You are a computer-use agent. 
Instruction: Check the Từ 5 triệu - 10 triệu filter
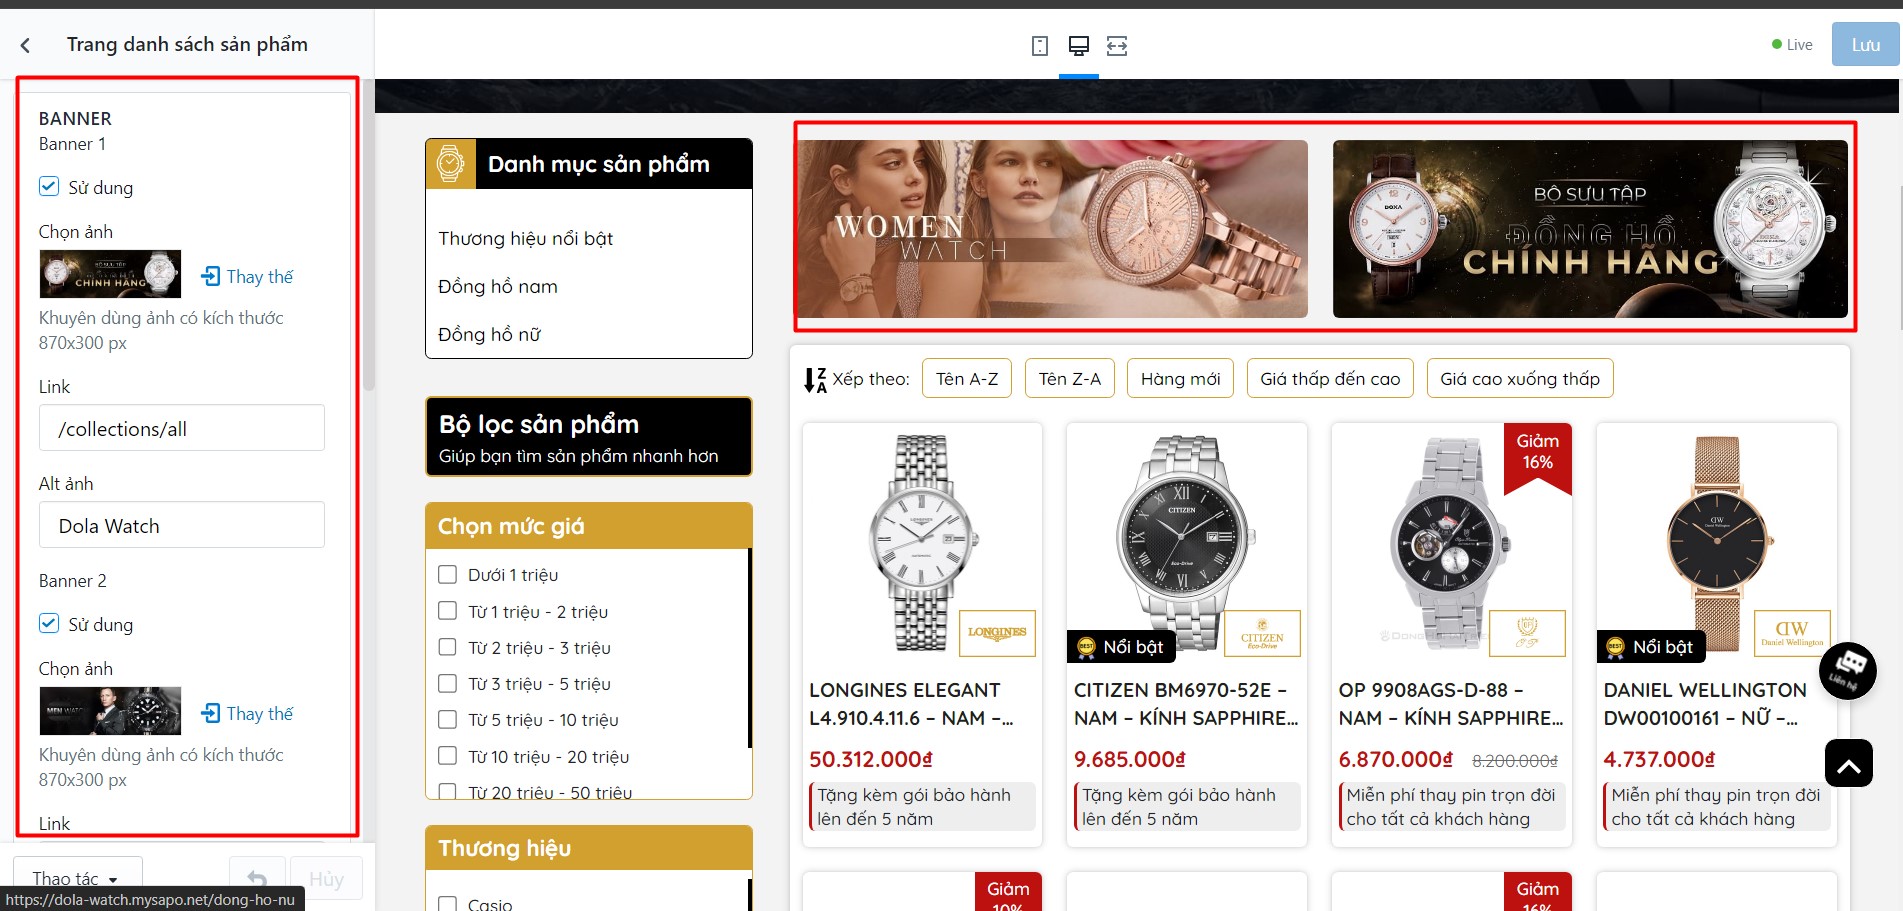point(447,719)
